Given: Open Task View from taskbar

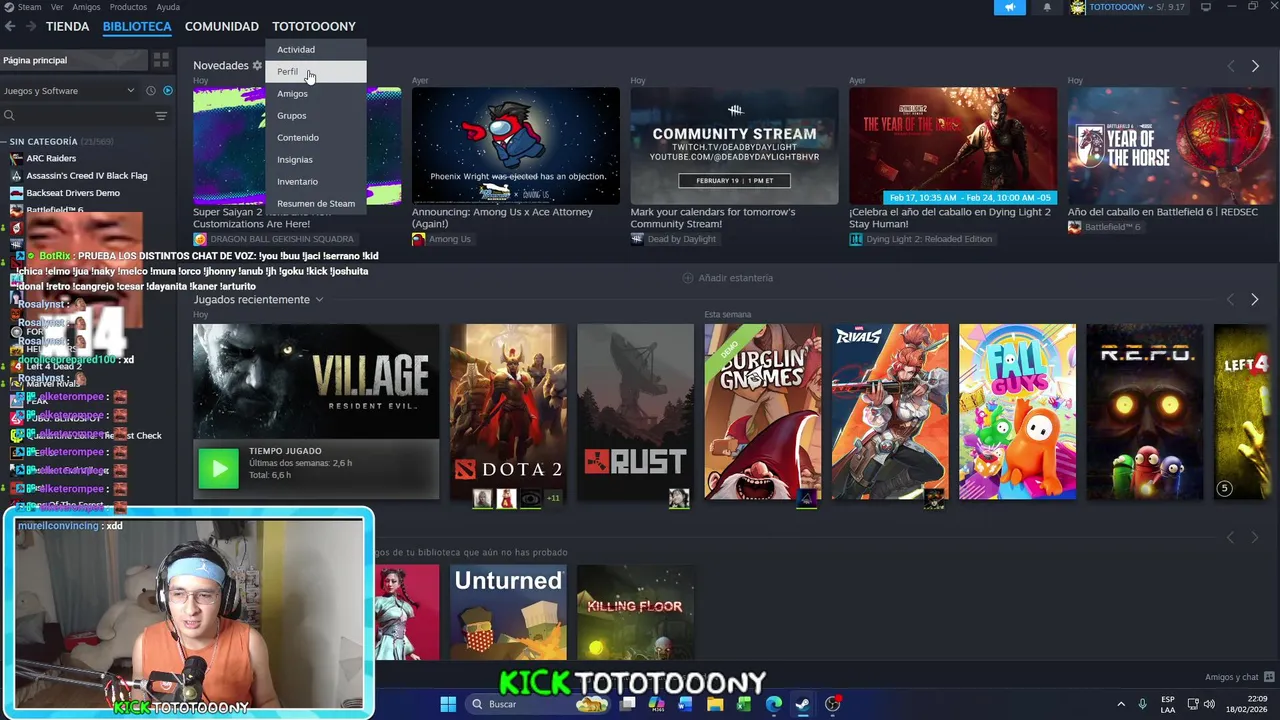Looking at the screenshot, I should click(627, 704).
